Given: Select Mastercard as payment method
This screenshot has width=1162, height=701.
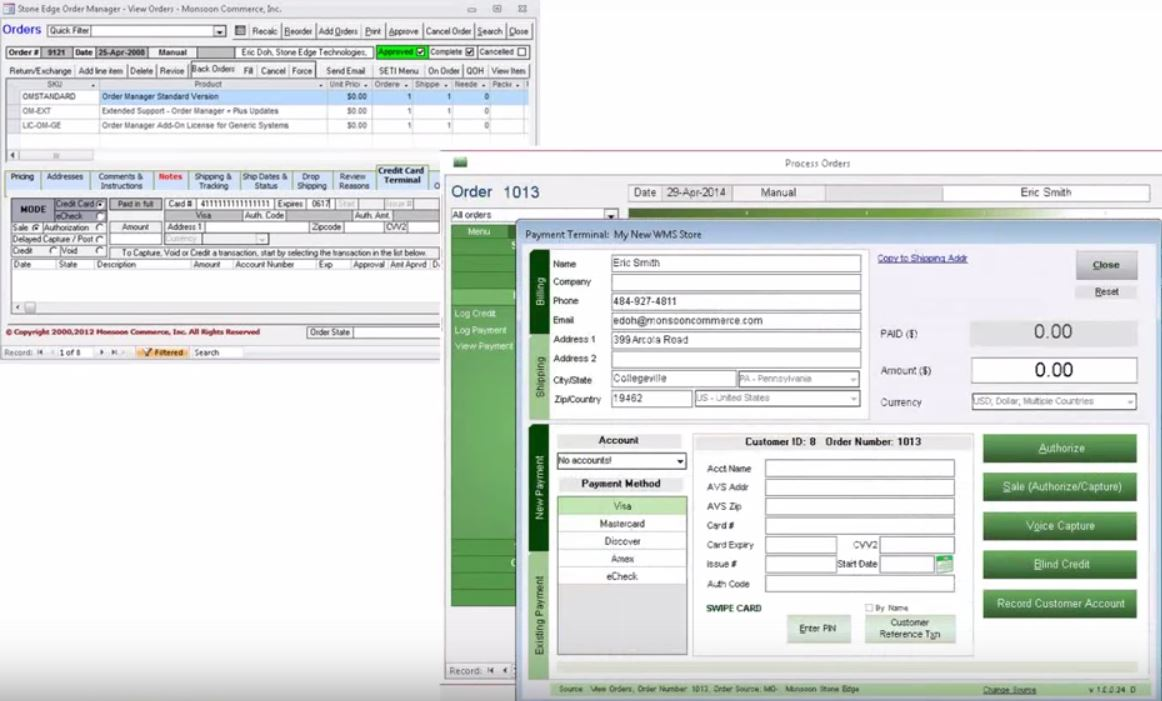Looking at the screenshot, I should 620,523.
